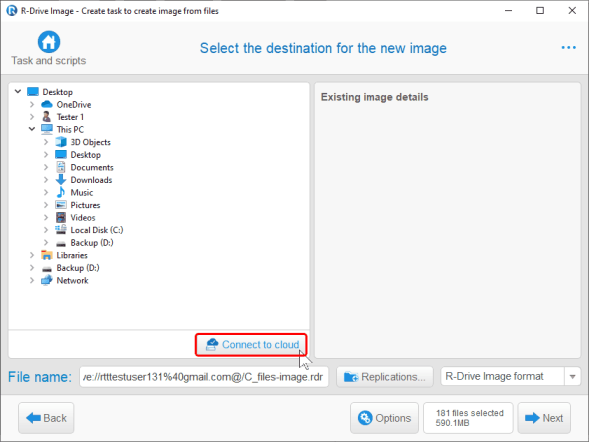Expand Backup (D:) under This PC
589x442 pixels.
pos(46,243)
